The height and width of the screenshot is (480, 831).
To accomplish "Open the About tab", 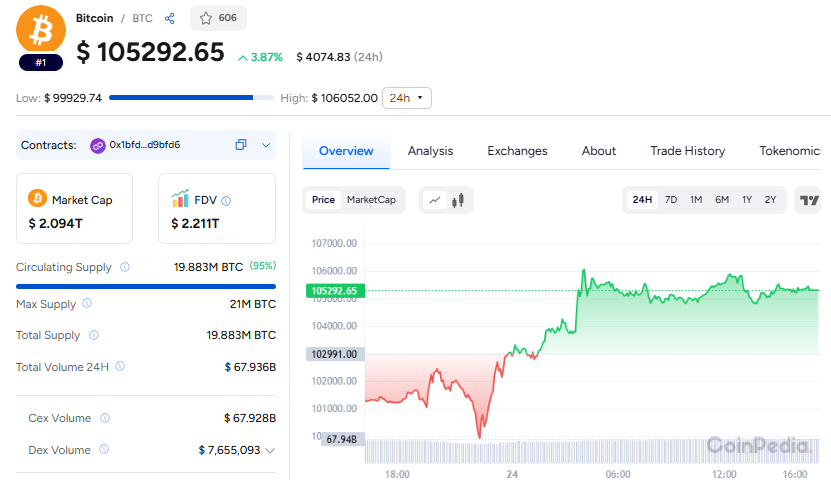I will [x=599, y=151].
